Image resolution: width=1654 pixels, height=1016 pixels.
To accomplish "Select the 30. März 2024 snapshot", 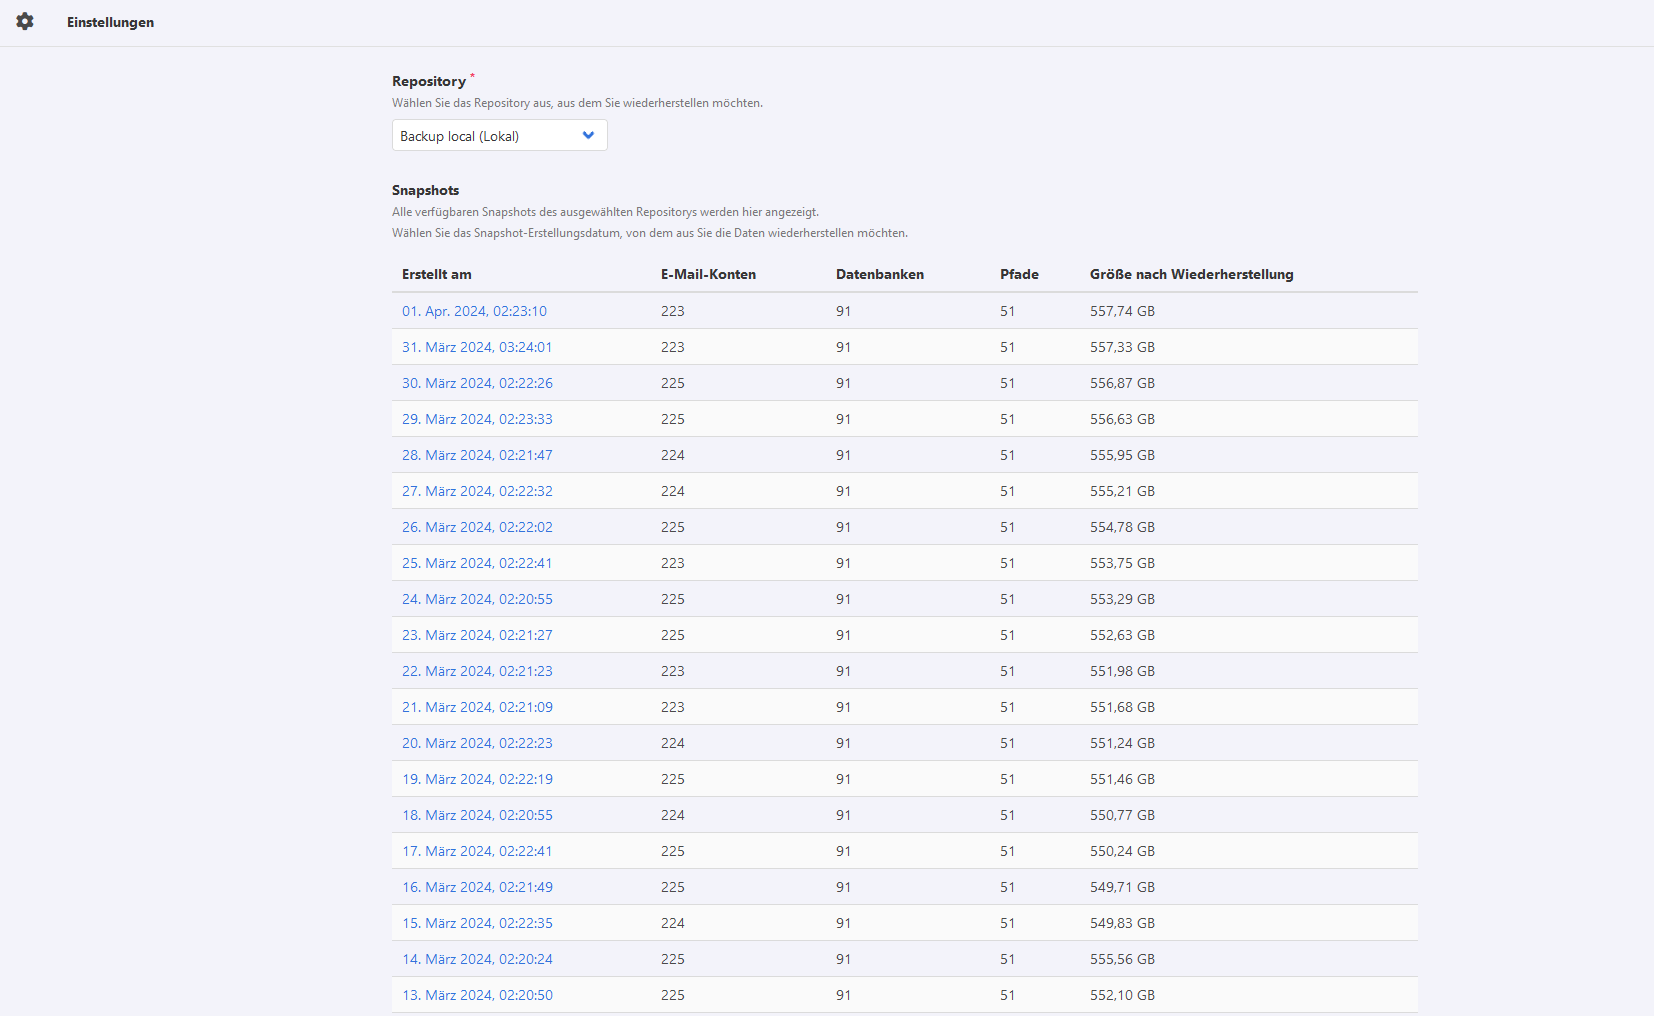I will 477,383.
